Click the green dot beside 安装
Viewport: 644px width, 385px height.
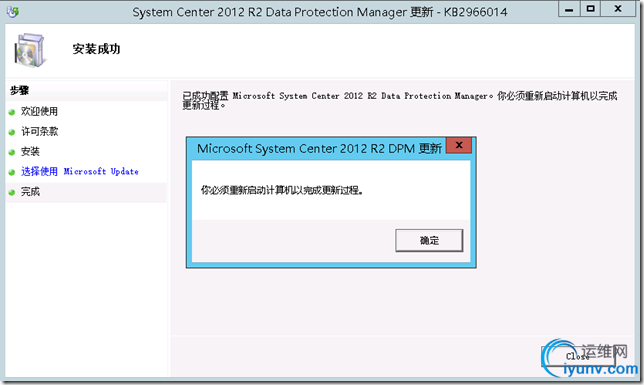pos(12,152)
